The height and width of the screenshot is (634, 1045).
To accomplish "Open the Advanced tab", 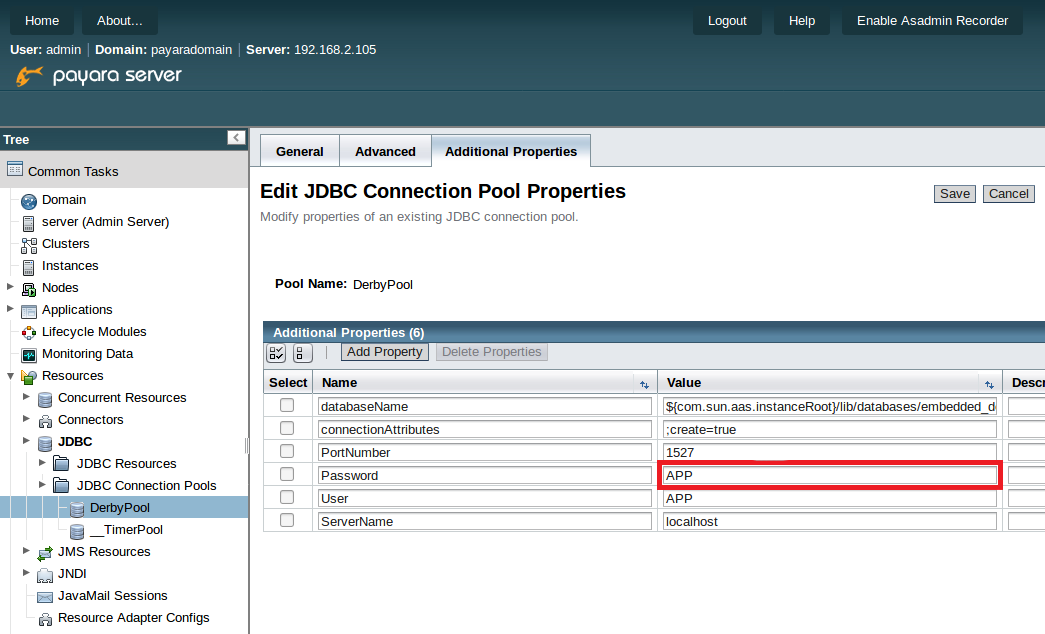I will [x=385, y=151].
